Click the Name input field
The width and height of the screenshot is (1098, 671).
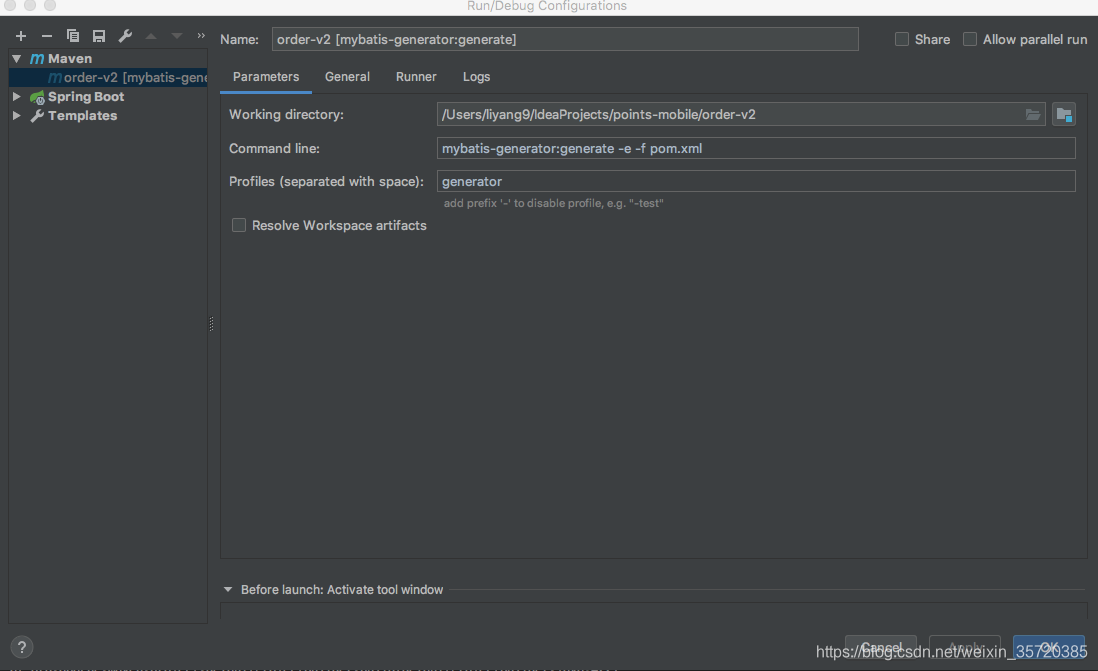click(565, 39)
